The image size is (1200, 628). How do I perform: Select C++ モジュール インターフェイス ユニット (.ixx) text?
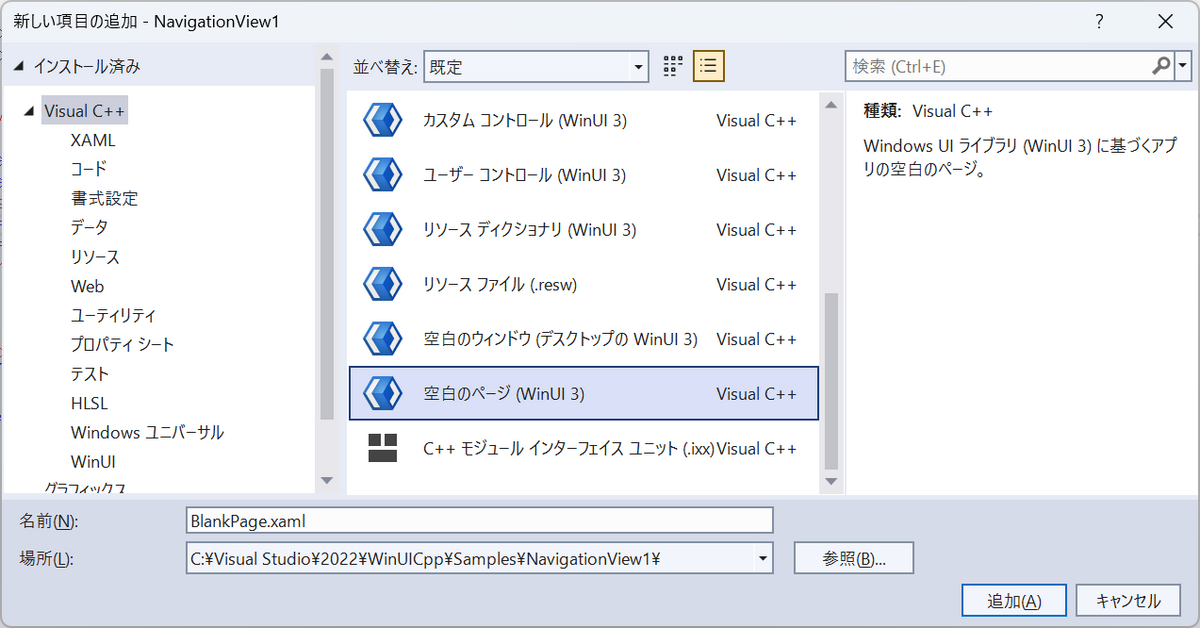pyautogui.click(x=569, y=449)
